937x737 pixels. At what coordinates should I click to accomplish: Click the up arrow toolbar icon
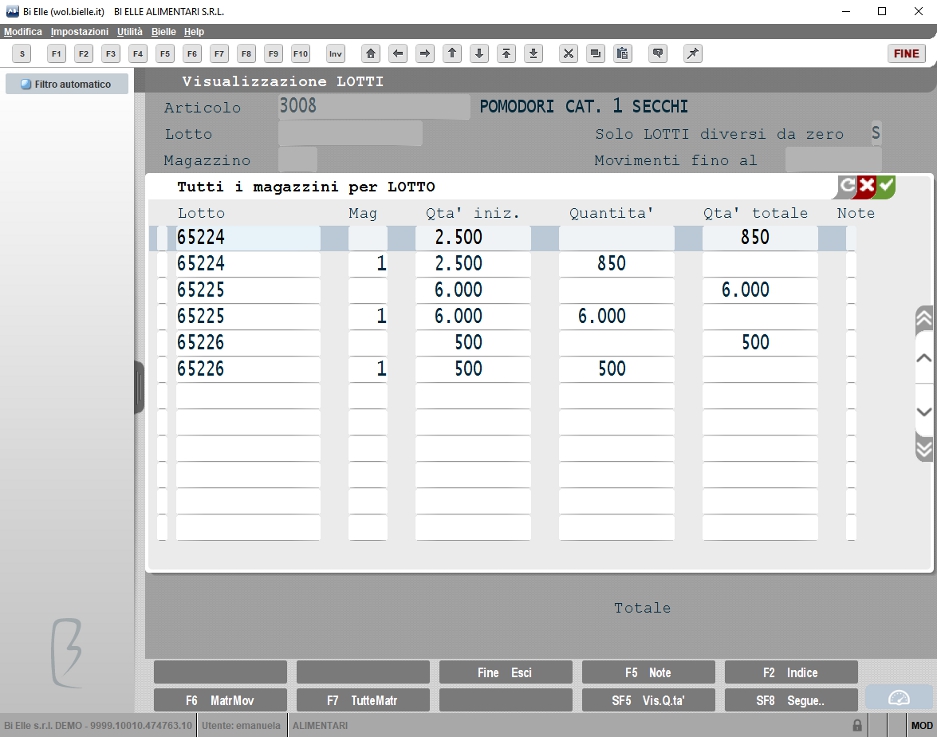[x=452, y=54]
